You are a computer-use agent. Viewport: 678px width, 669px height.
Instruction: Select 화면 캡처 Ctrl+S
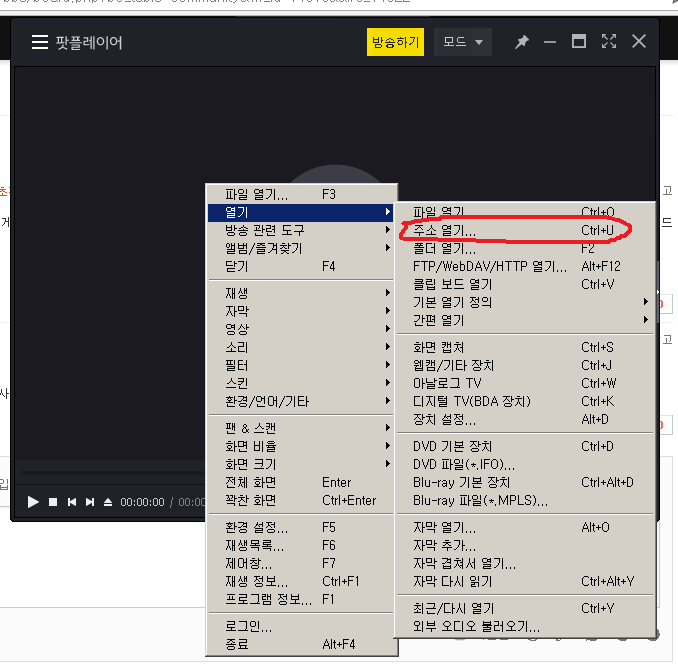click(x=524, y=347)
